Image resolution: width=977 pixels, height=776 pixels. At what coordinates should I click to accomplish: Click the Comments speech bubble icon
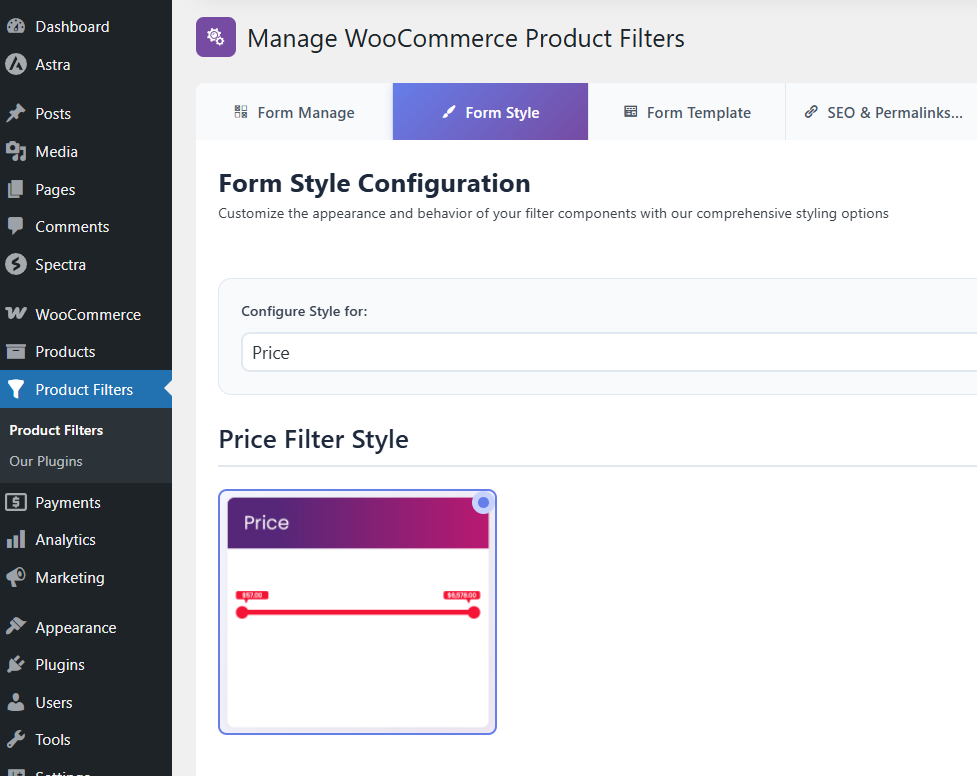point(16,226)
